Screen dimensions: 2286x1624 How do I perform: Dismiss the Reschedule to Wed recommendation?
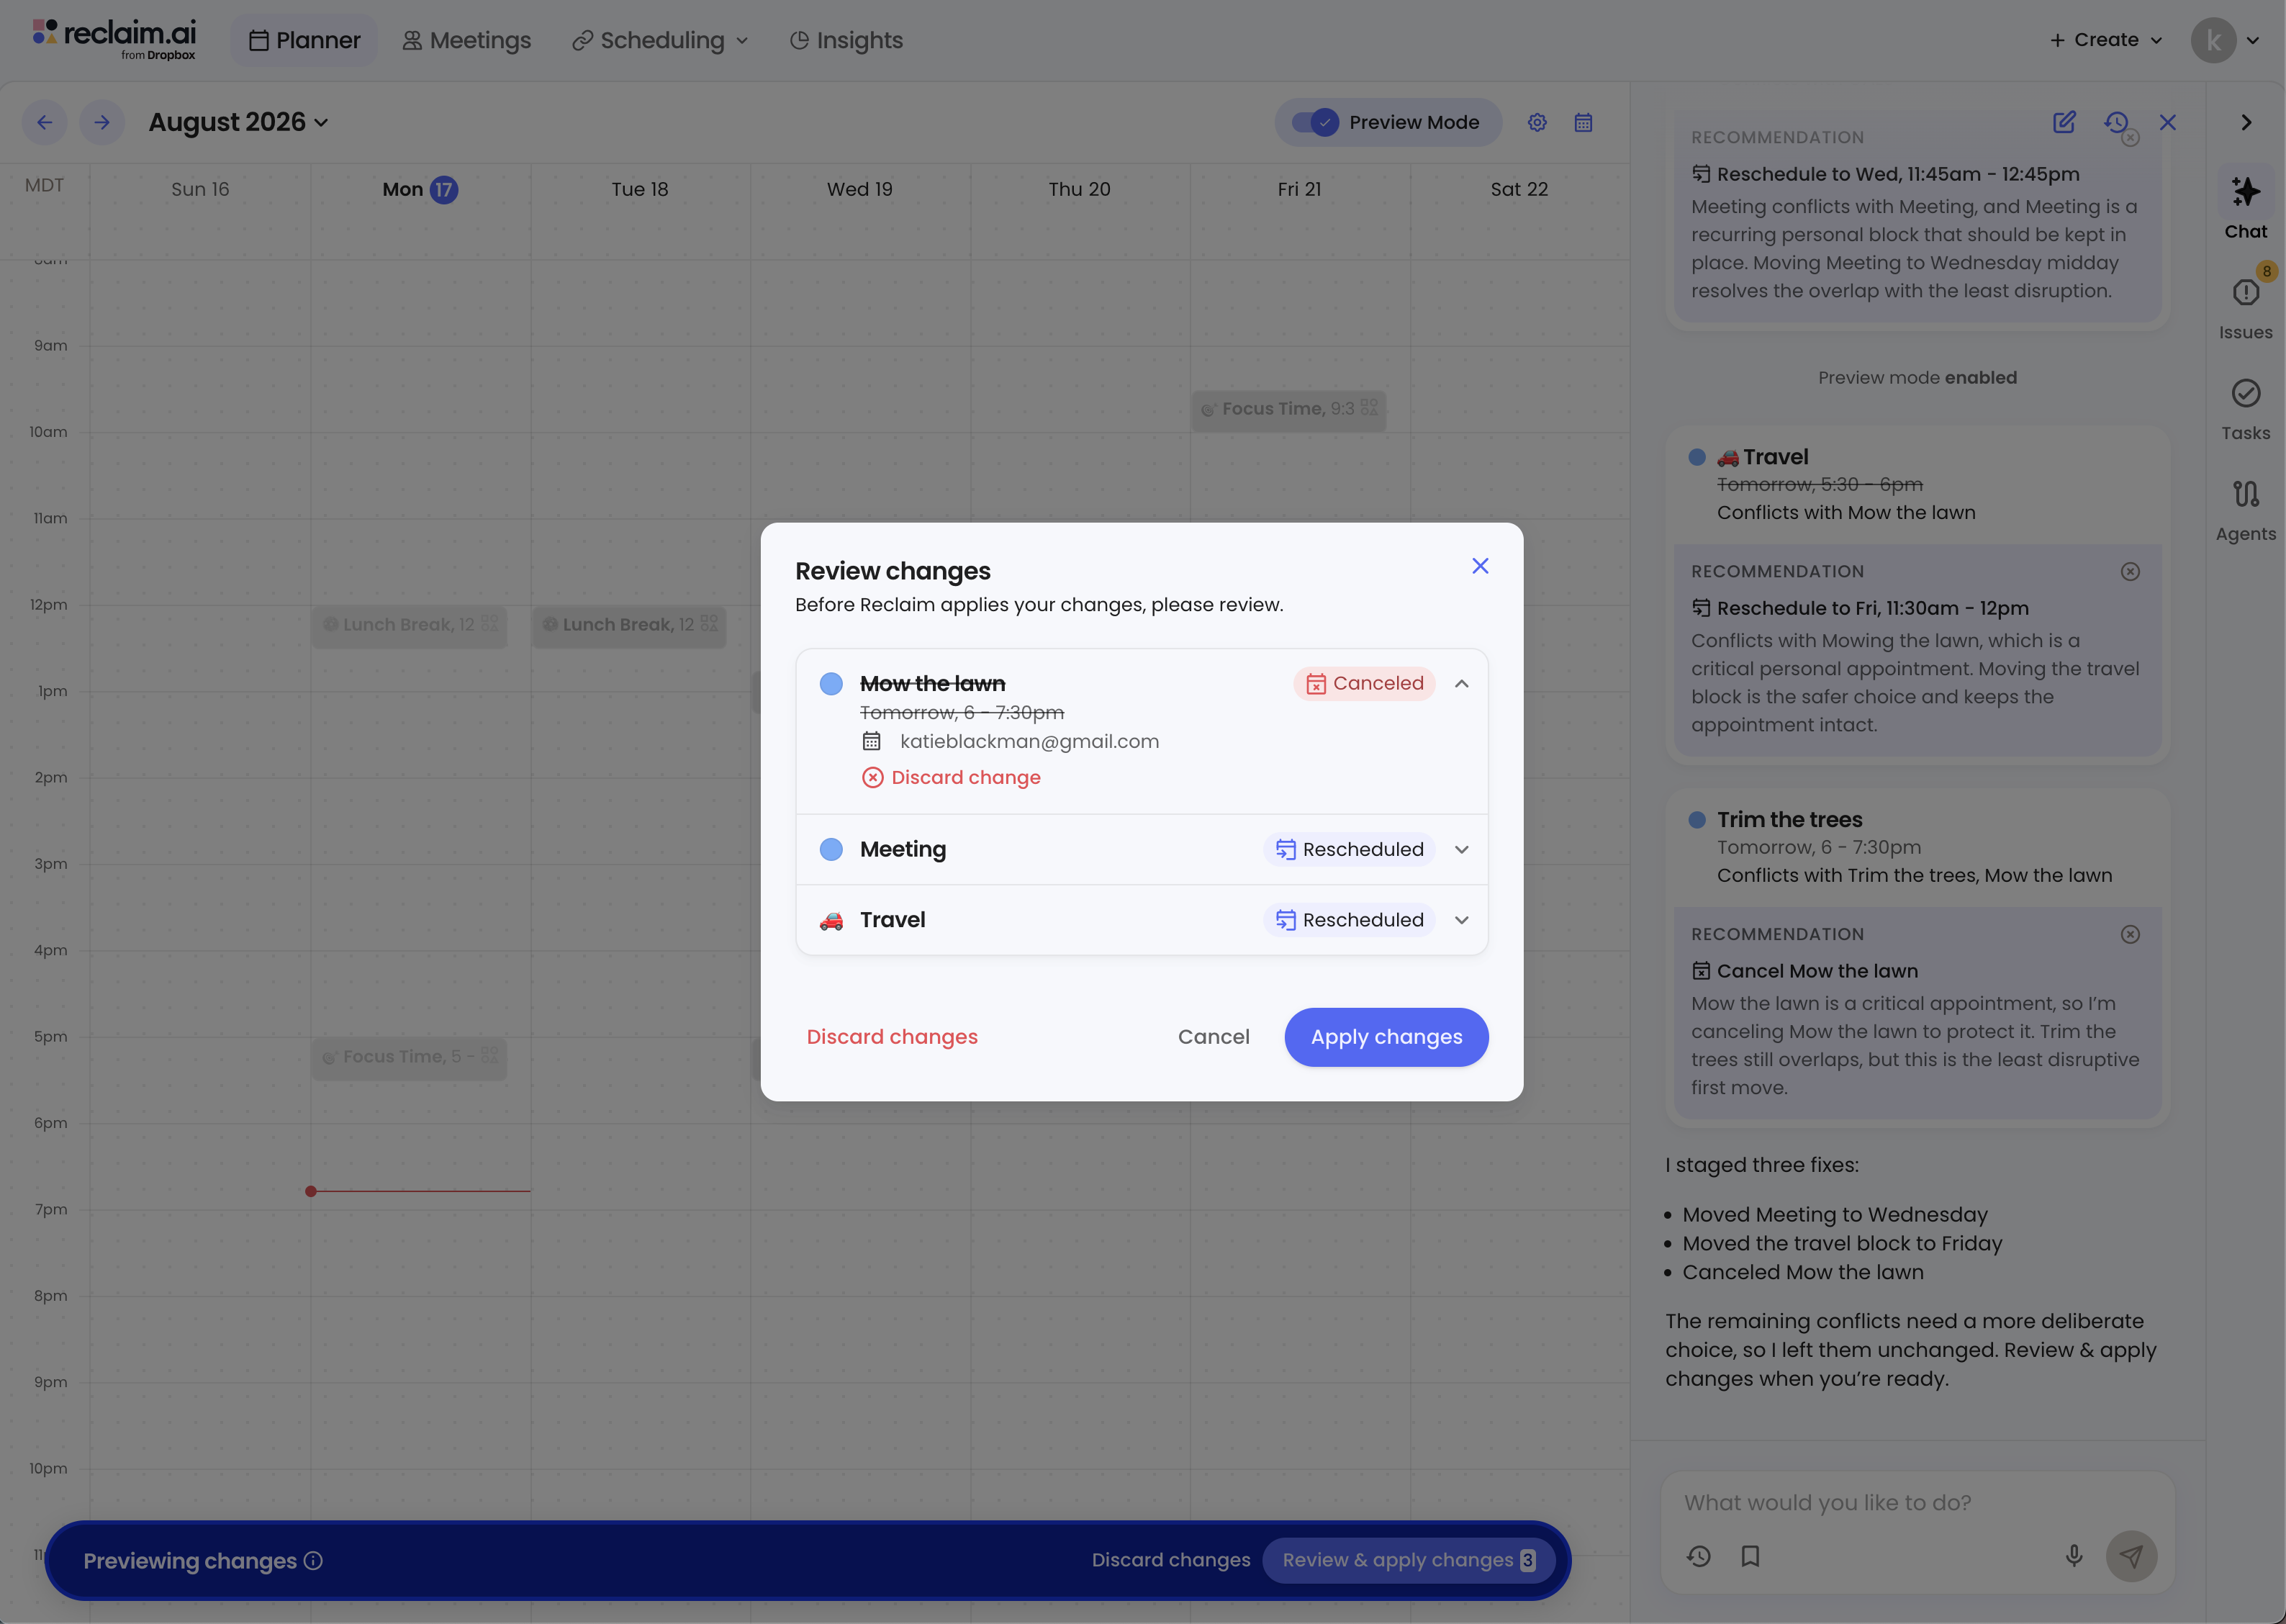(x=2130, y=138)
